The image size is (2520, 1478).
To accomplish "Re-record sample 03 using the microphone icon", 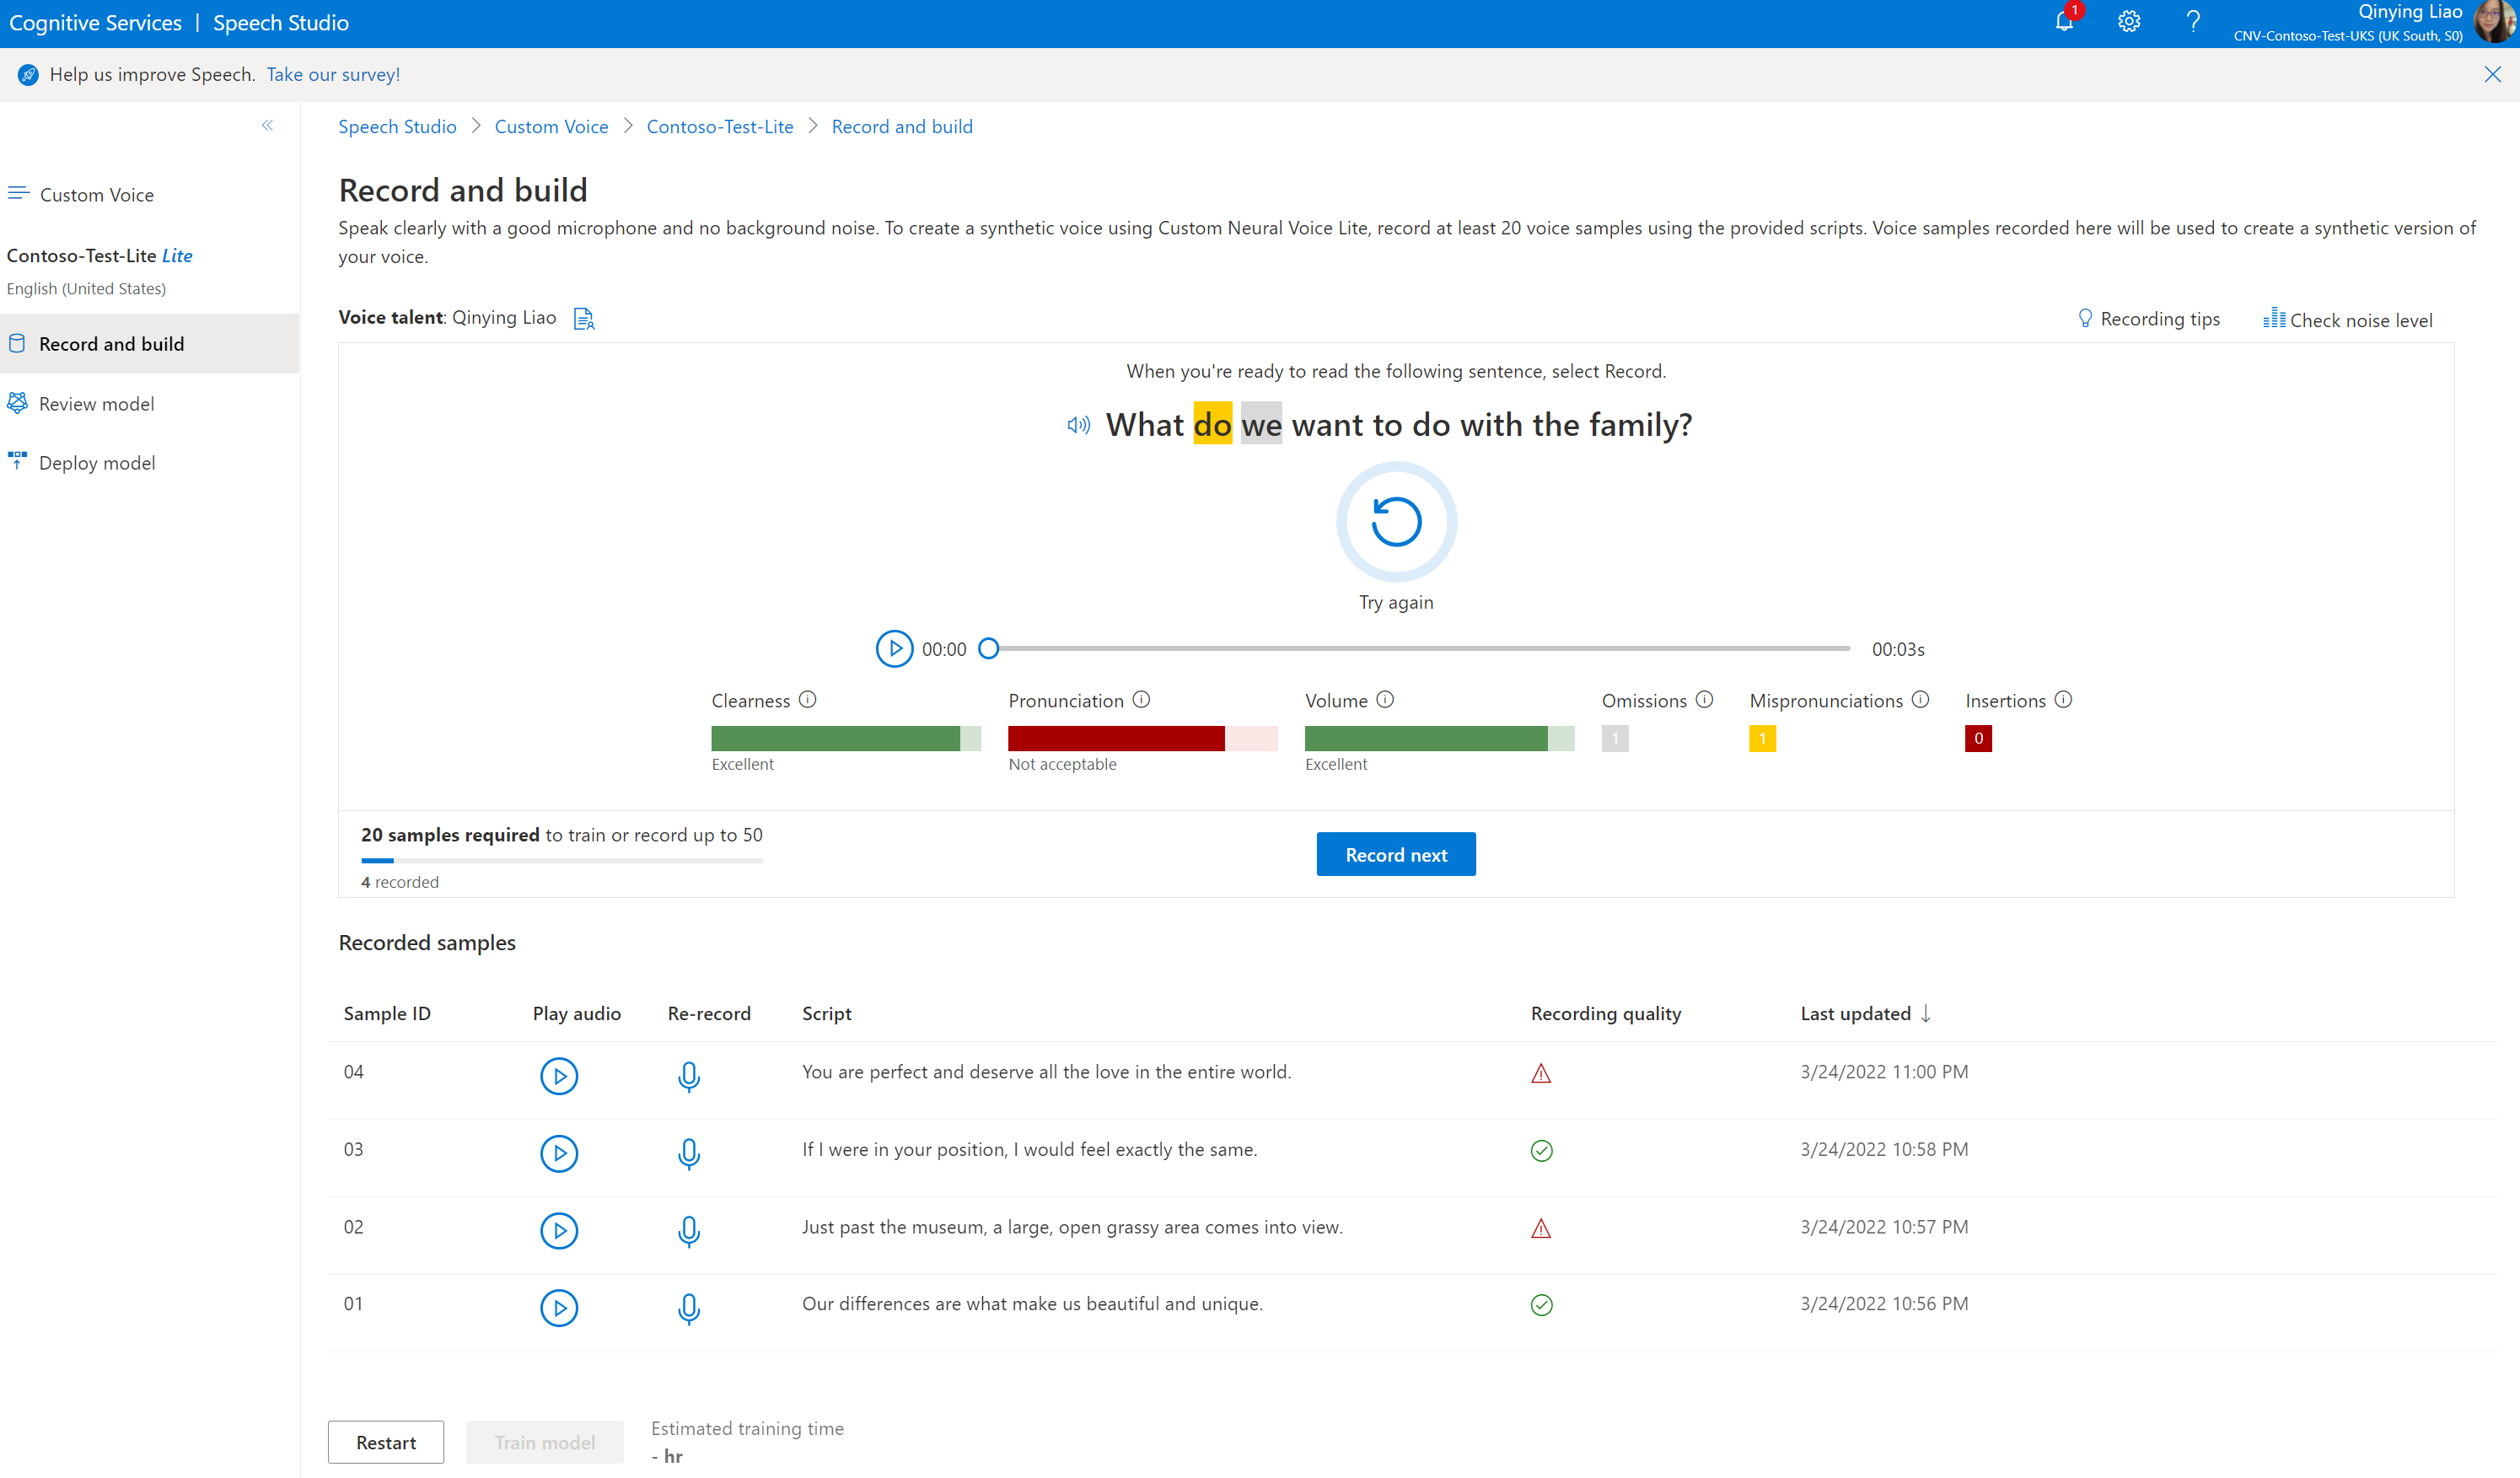I will 688,1153.
